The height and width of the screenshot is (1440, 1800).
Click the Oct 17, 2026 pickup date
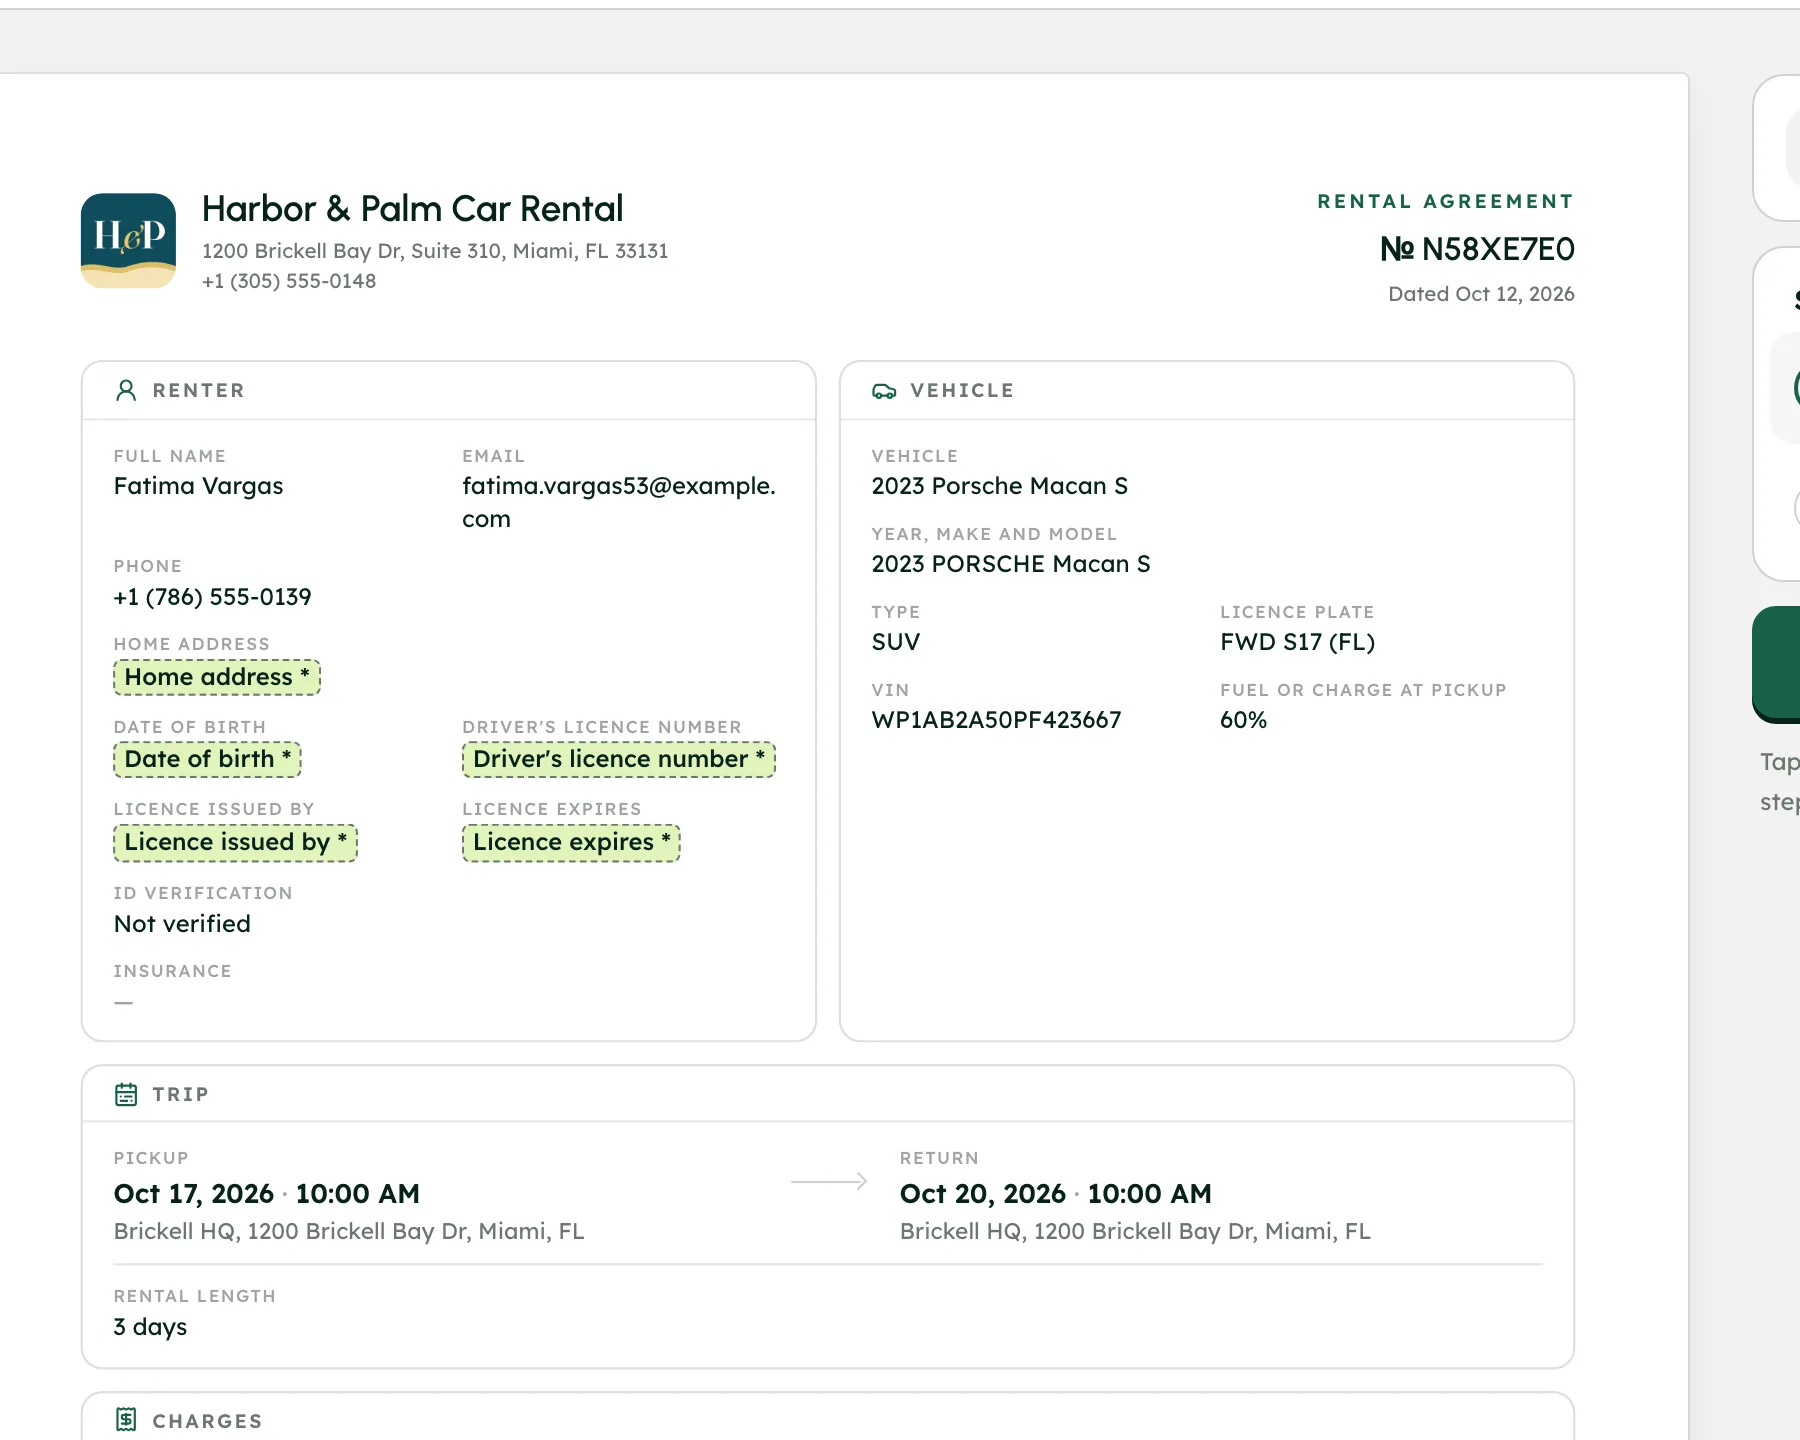pyautogui.click(x=194, y=1193)
